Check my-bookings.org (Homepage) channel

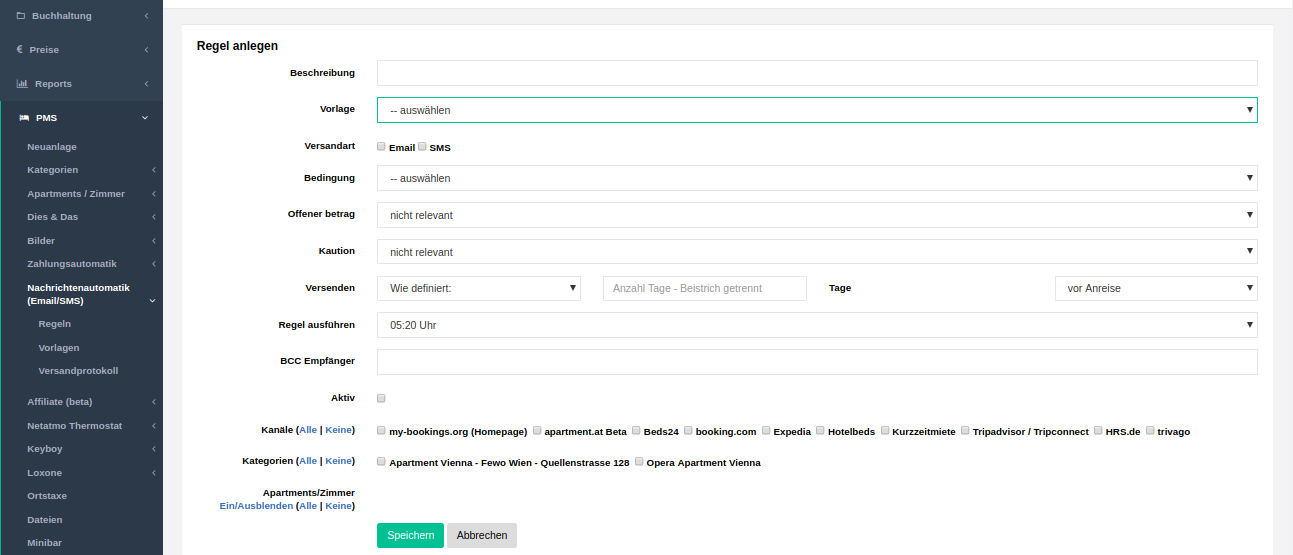(x=381, y=431)
